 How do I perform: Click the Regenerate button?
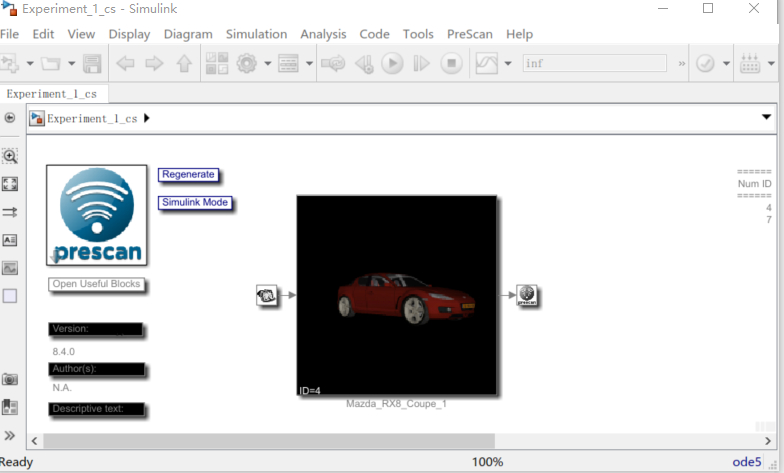(188, 174)
